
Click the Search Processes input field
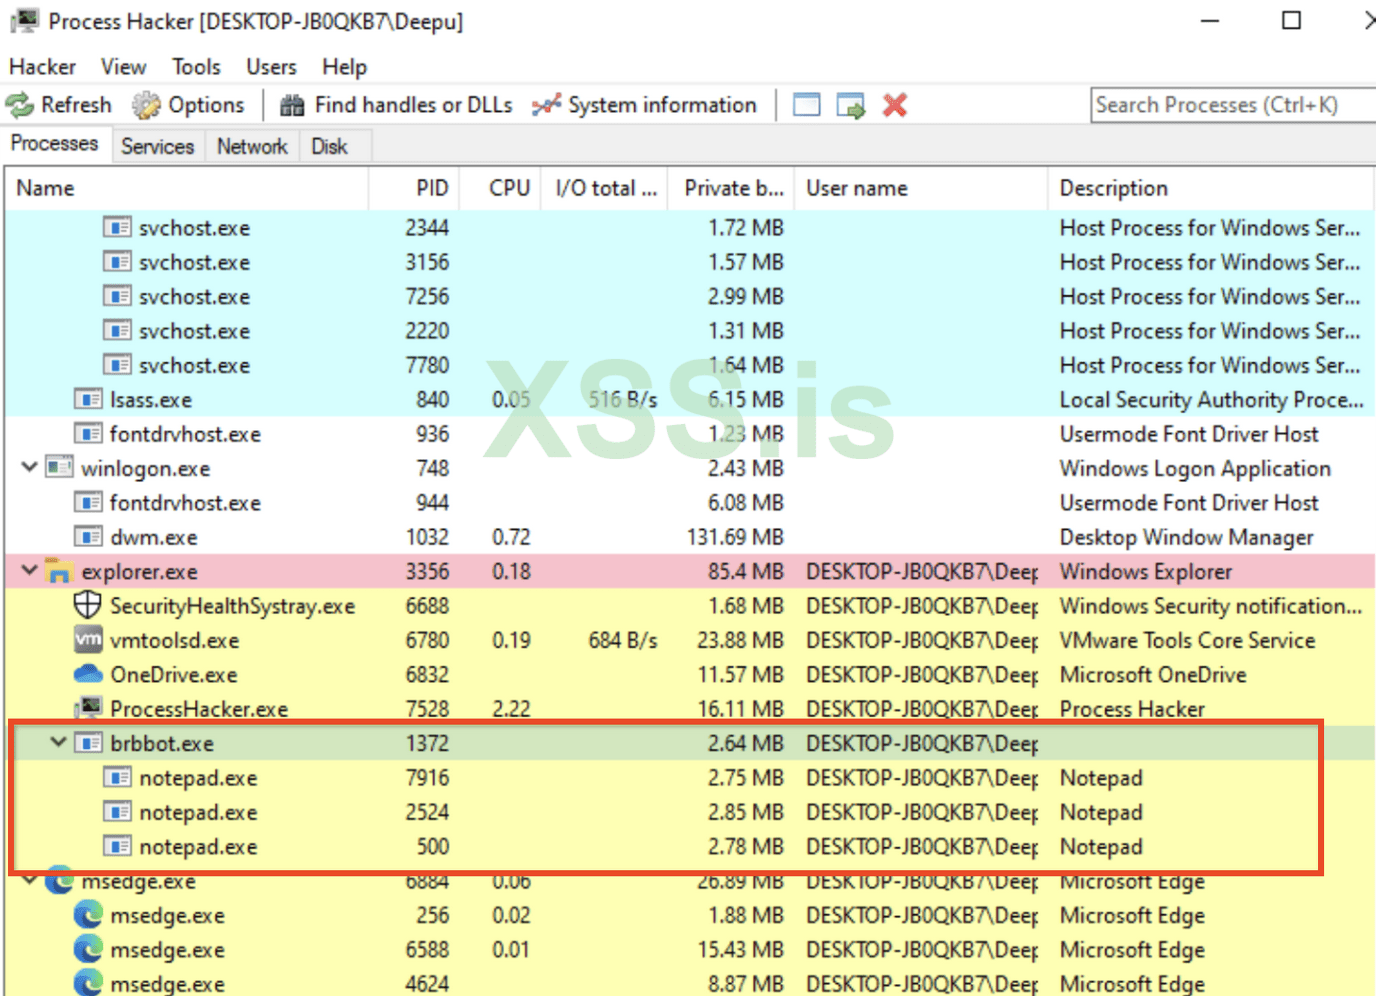click(1230, 105)
